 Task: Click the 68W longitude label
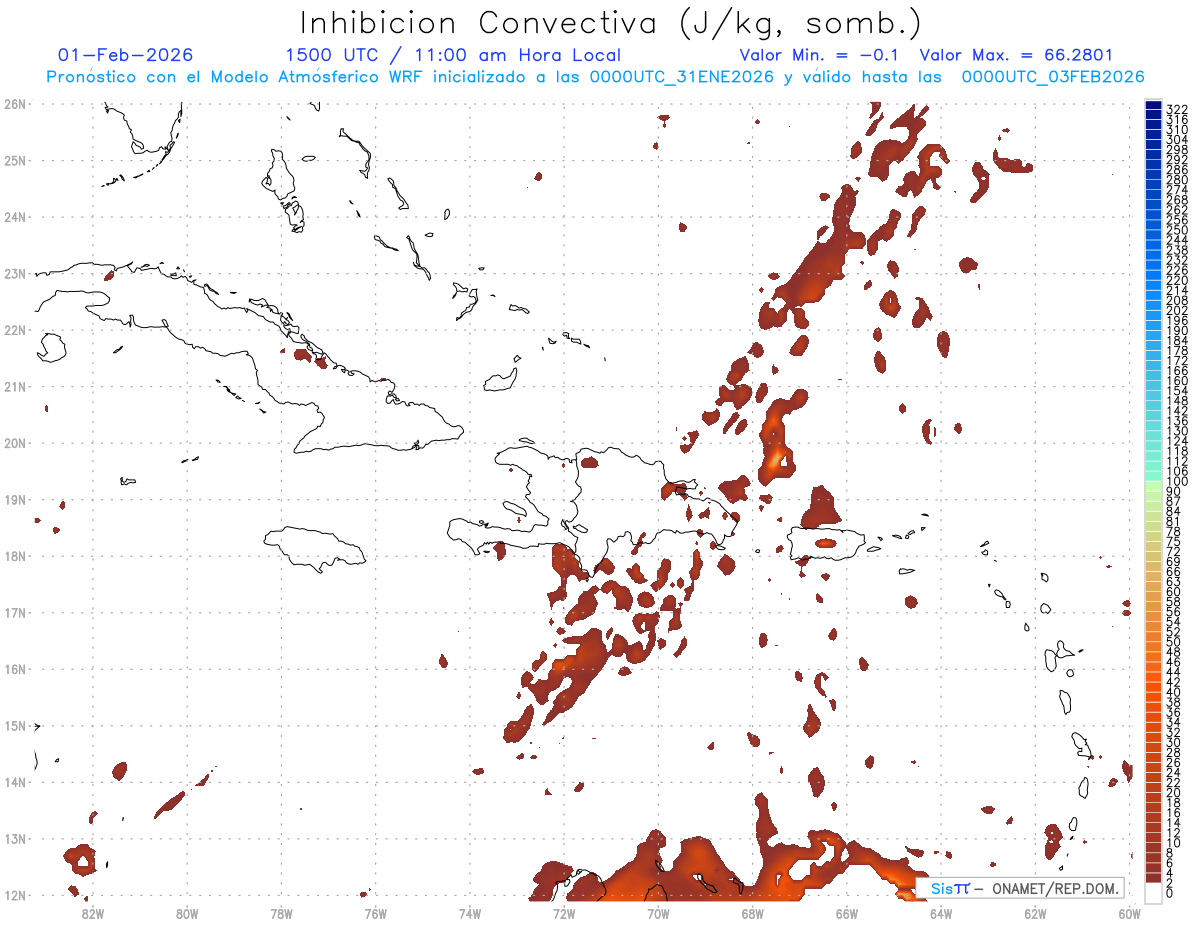[752, 913]
